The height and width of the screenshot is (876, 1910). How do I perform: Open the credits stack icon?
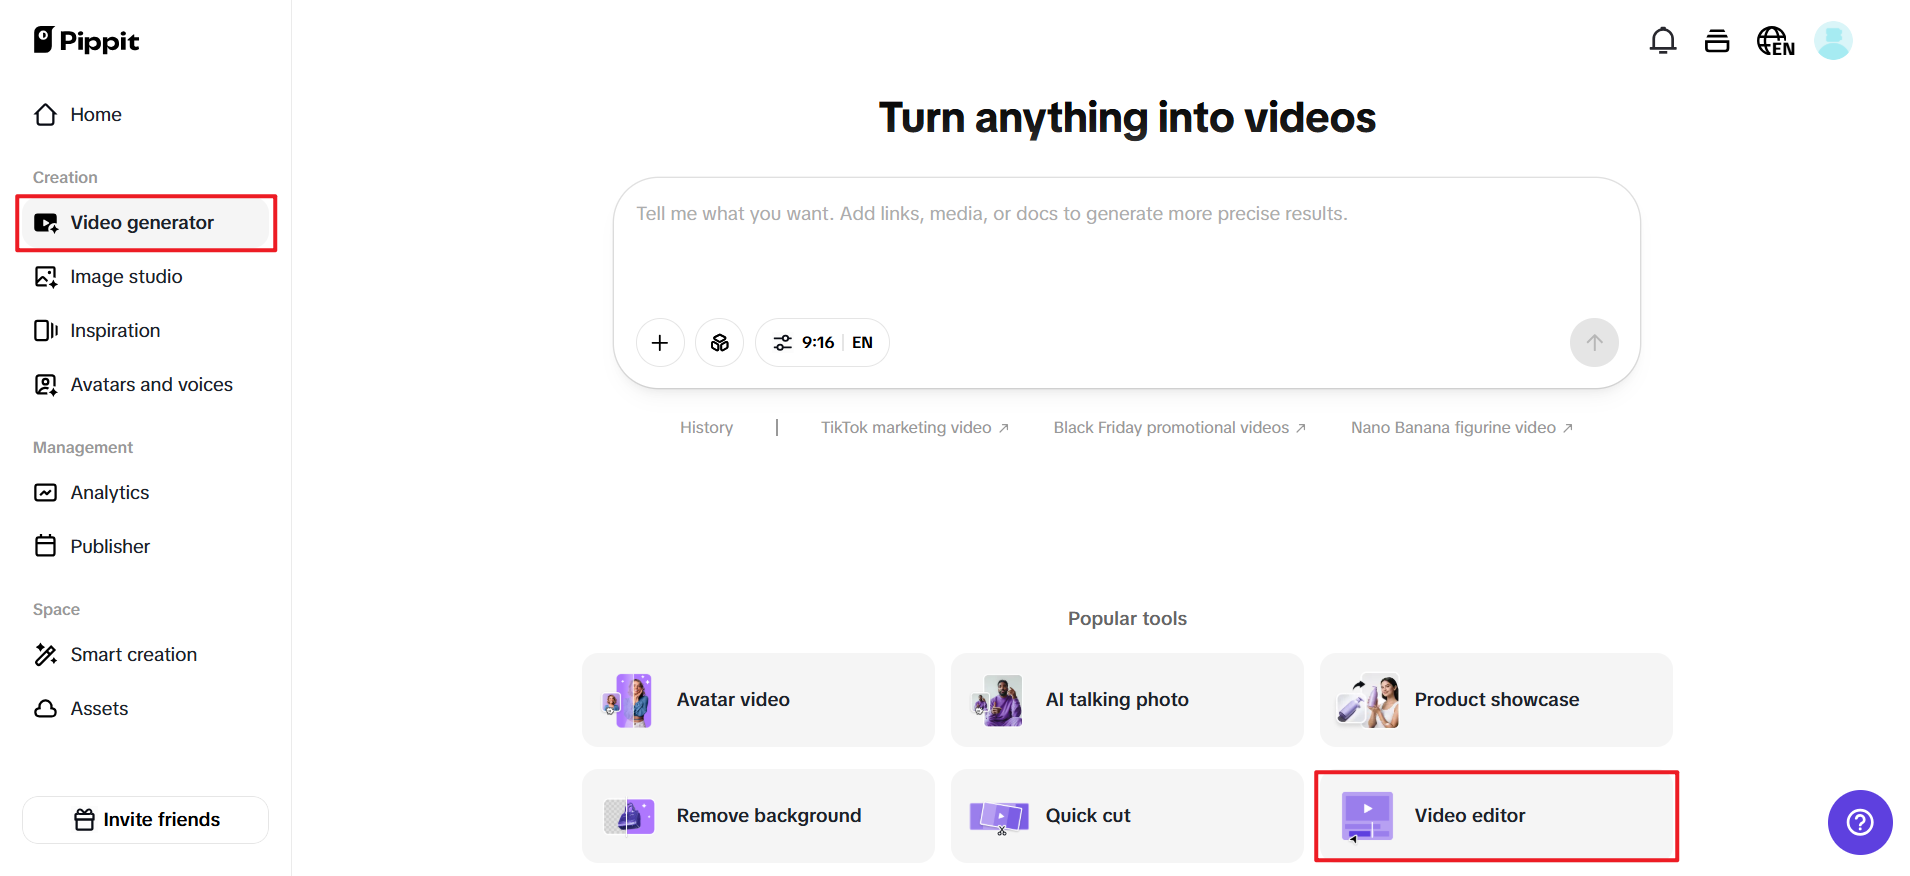pyautogui.click(x=1717, y=41)
